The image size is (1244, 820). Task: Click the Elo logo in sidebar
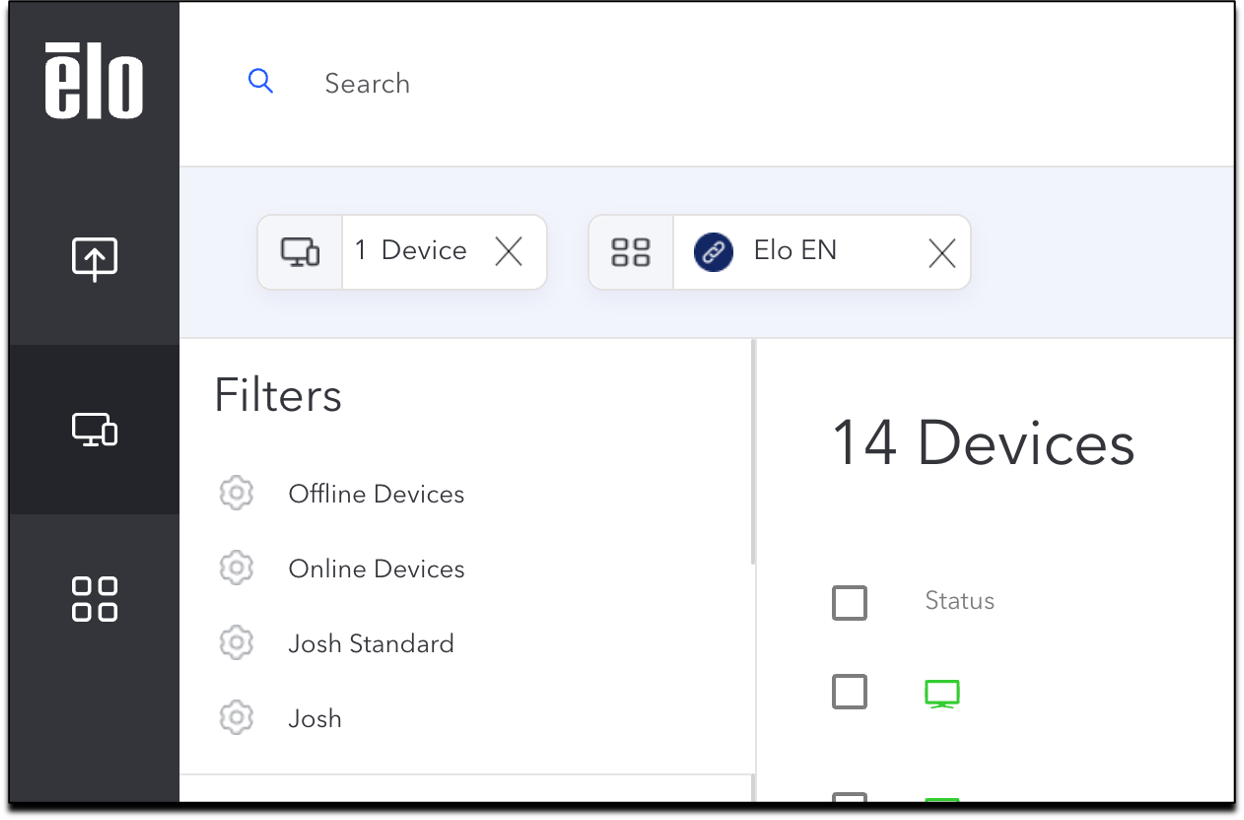click(x=94, y=81)
